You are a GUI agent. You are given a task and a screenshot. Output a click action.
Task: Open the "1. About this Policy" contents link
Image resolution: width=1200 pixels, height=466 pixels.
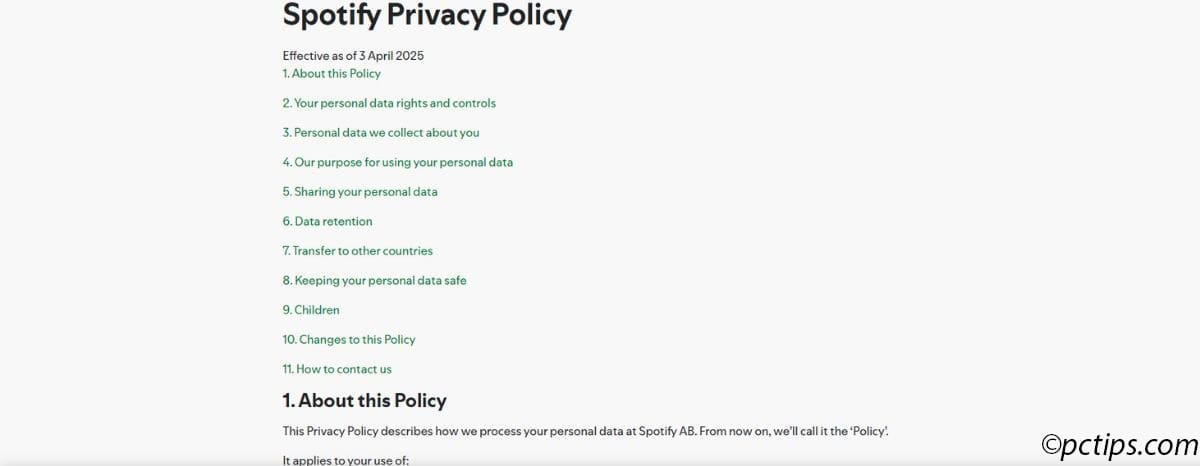pyautogui.click(x=331, y=73)
